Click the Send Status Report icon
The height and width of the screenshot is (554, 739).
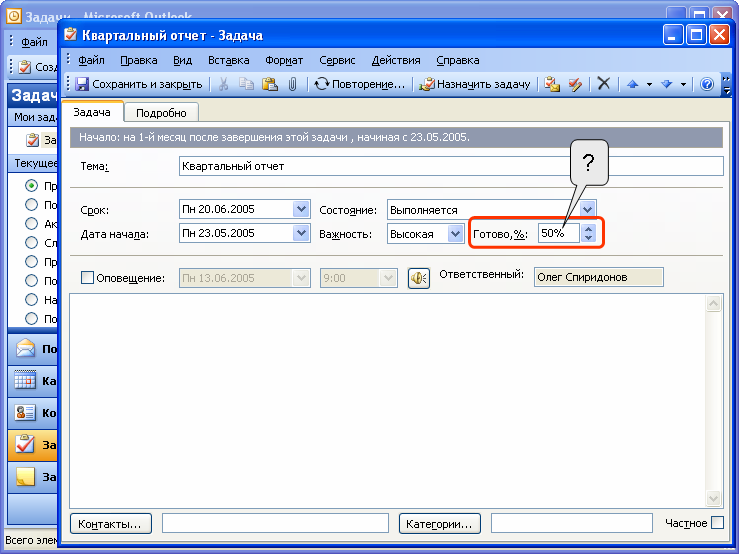pos(552,84)
